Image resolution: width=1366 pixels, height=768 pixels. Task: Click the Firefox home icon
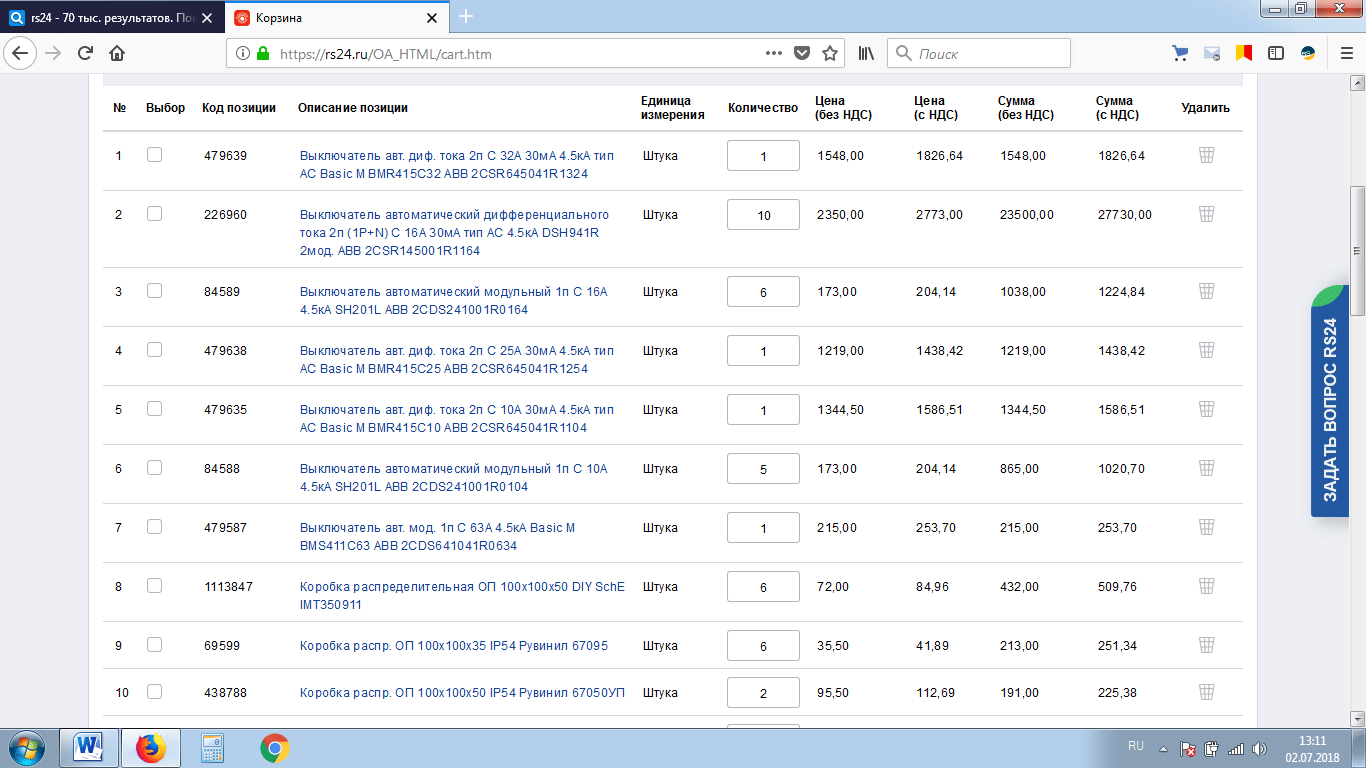(117, 54)
